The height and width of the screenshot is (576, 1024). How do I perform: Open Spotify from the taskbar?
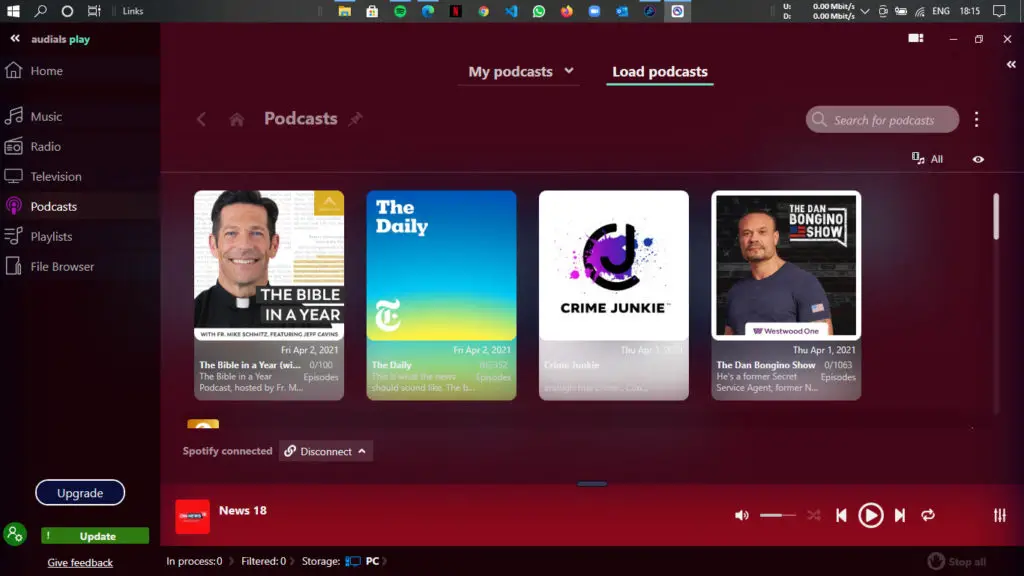400,11
